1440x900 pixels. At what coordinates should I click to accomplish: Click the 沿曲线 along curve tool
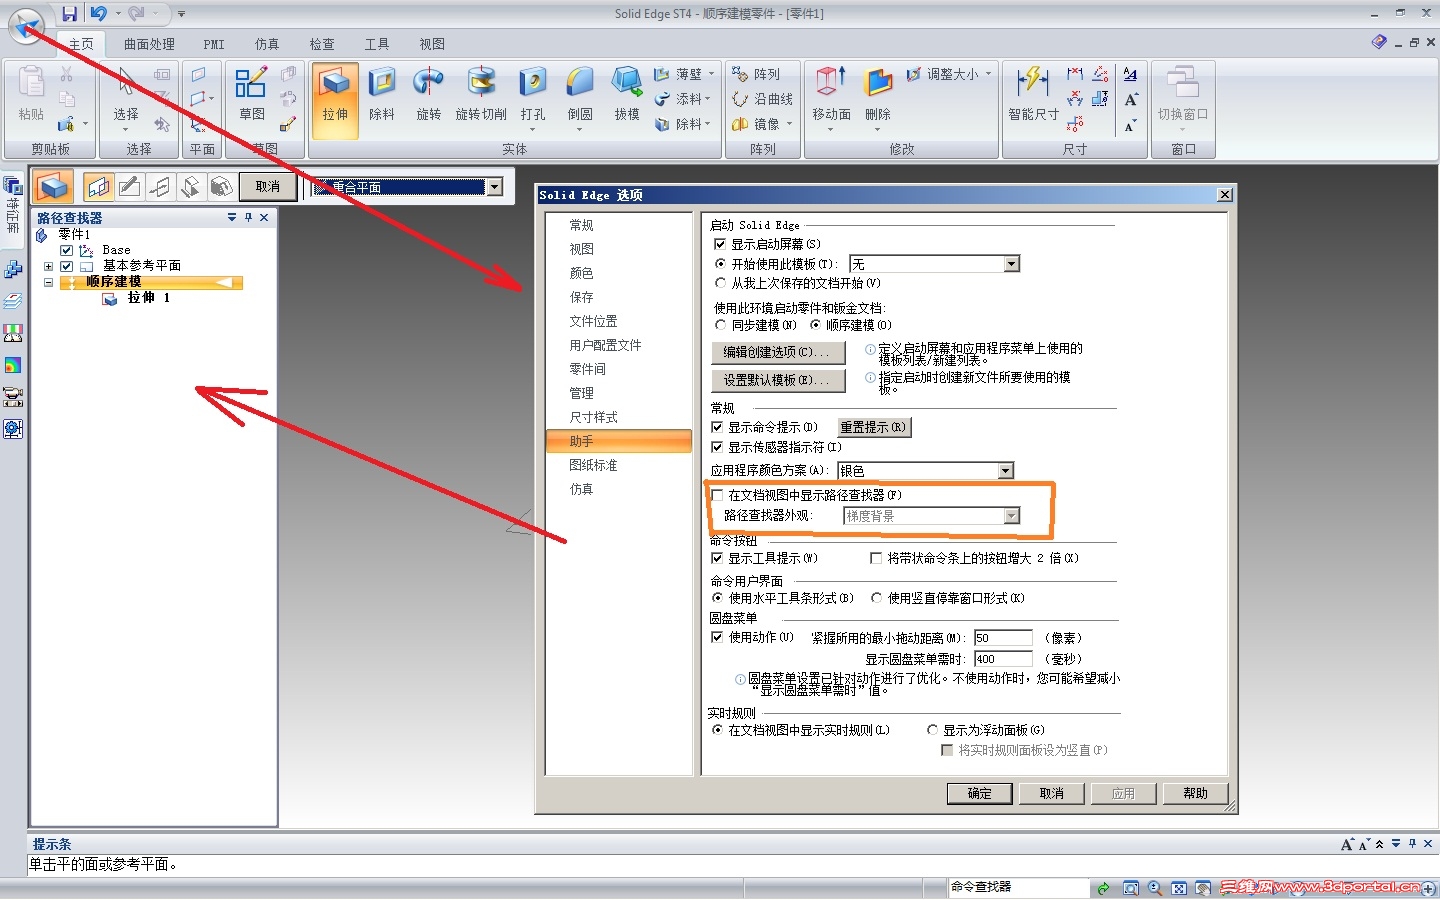click(x=763, y=99)
